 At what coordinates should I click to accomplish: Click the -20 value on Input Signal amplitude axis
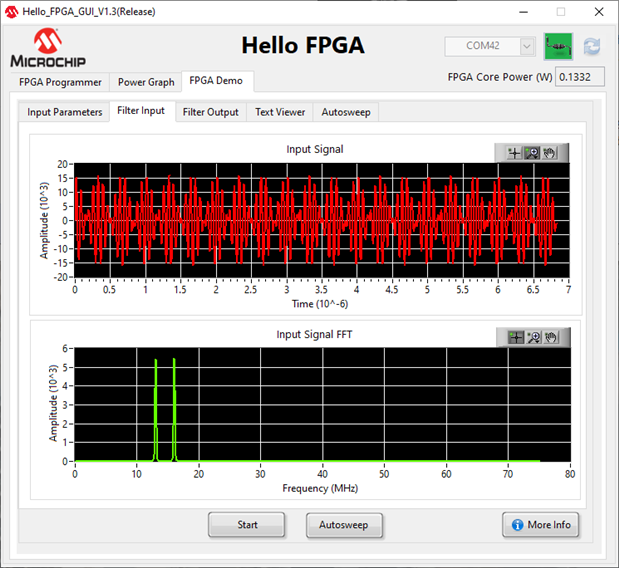click(60, 277)
